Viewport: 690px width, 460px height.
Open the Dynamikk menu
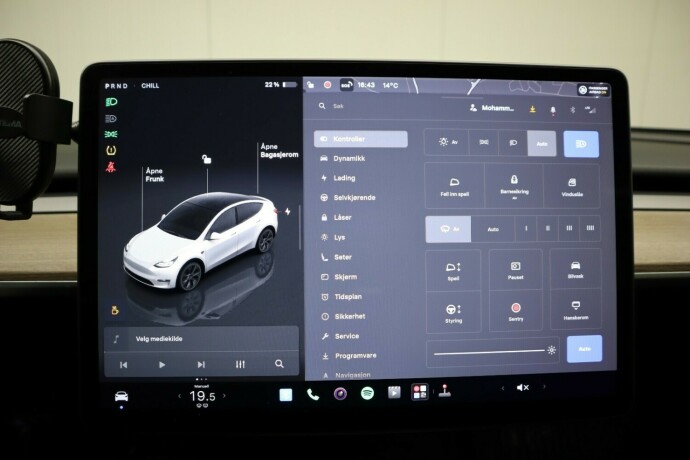343,158
